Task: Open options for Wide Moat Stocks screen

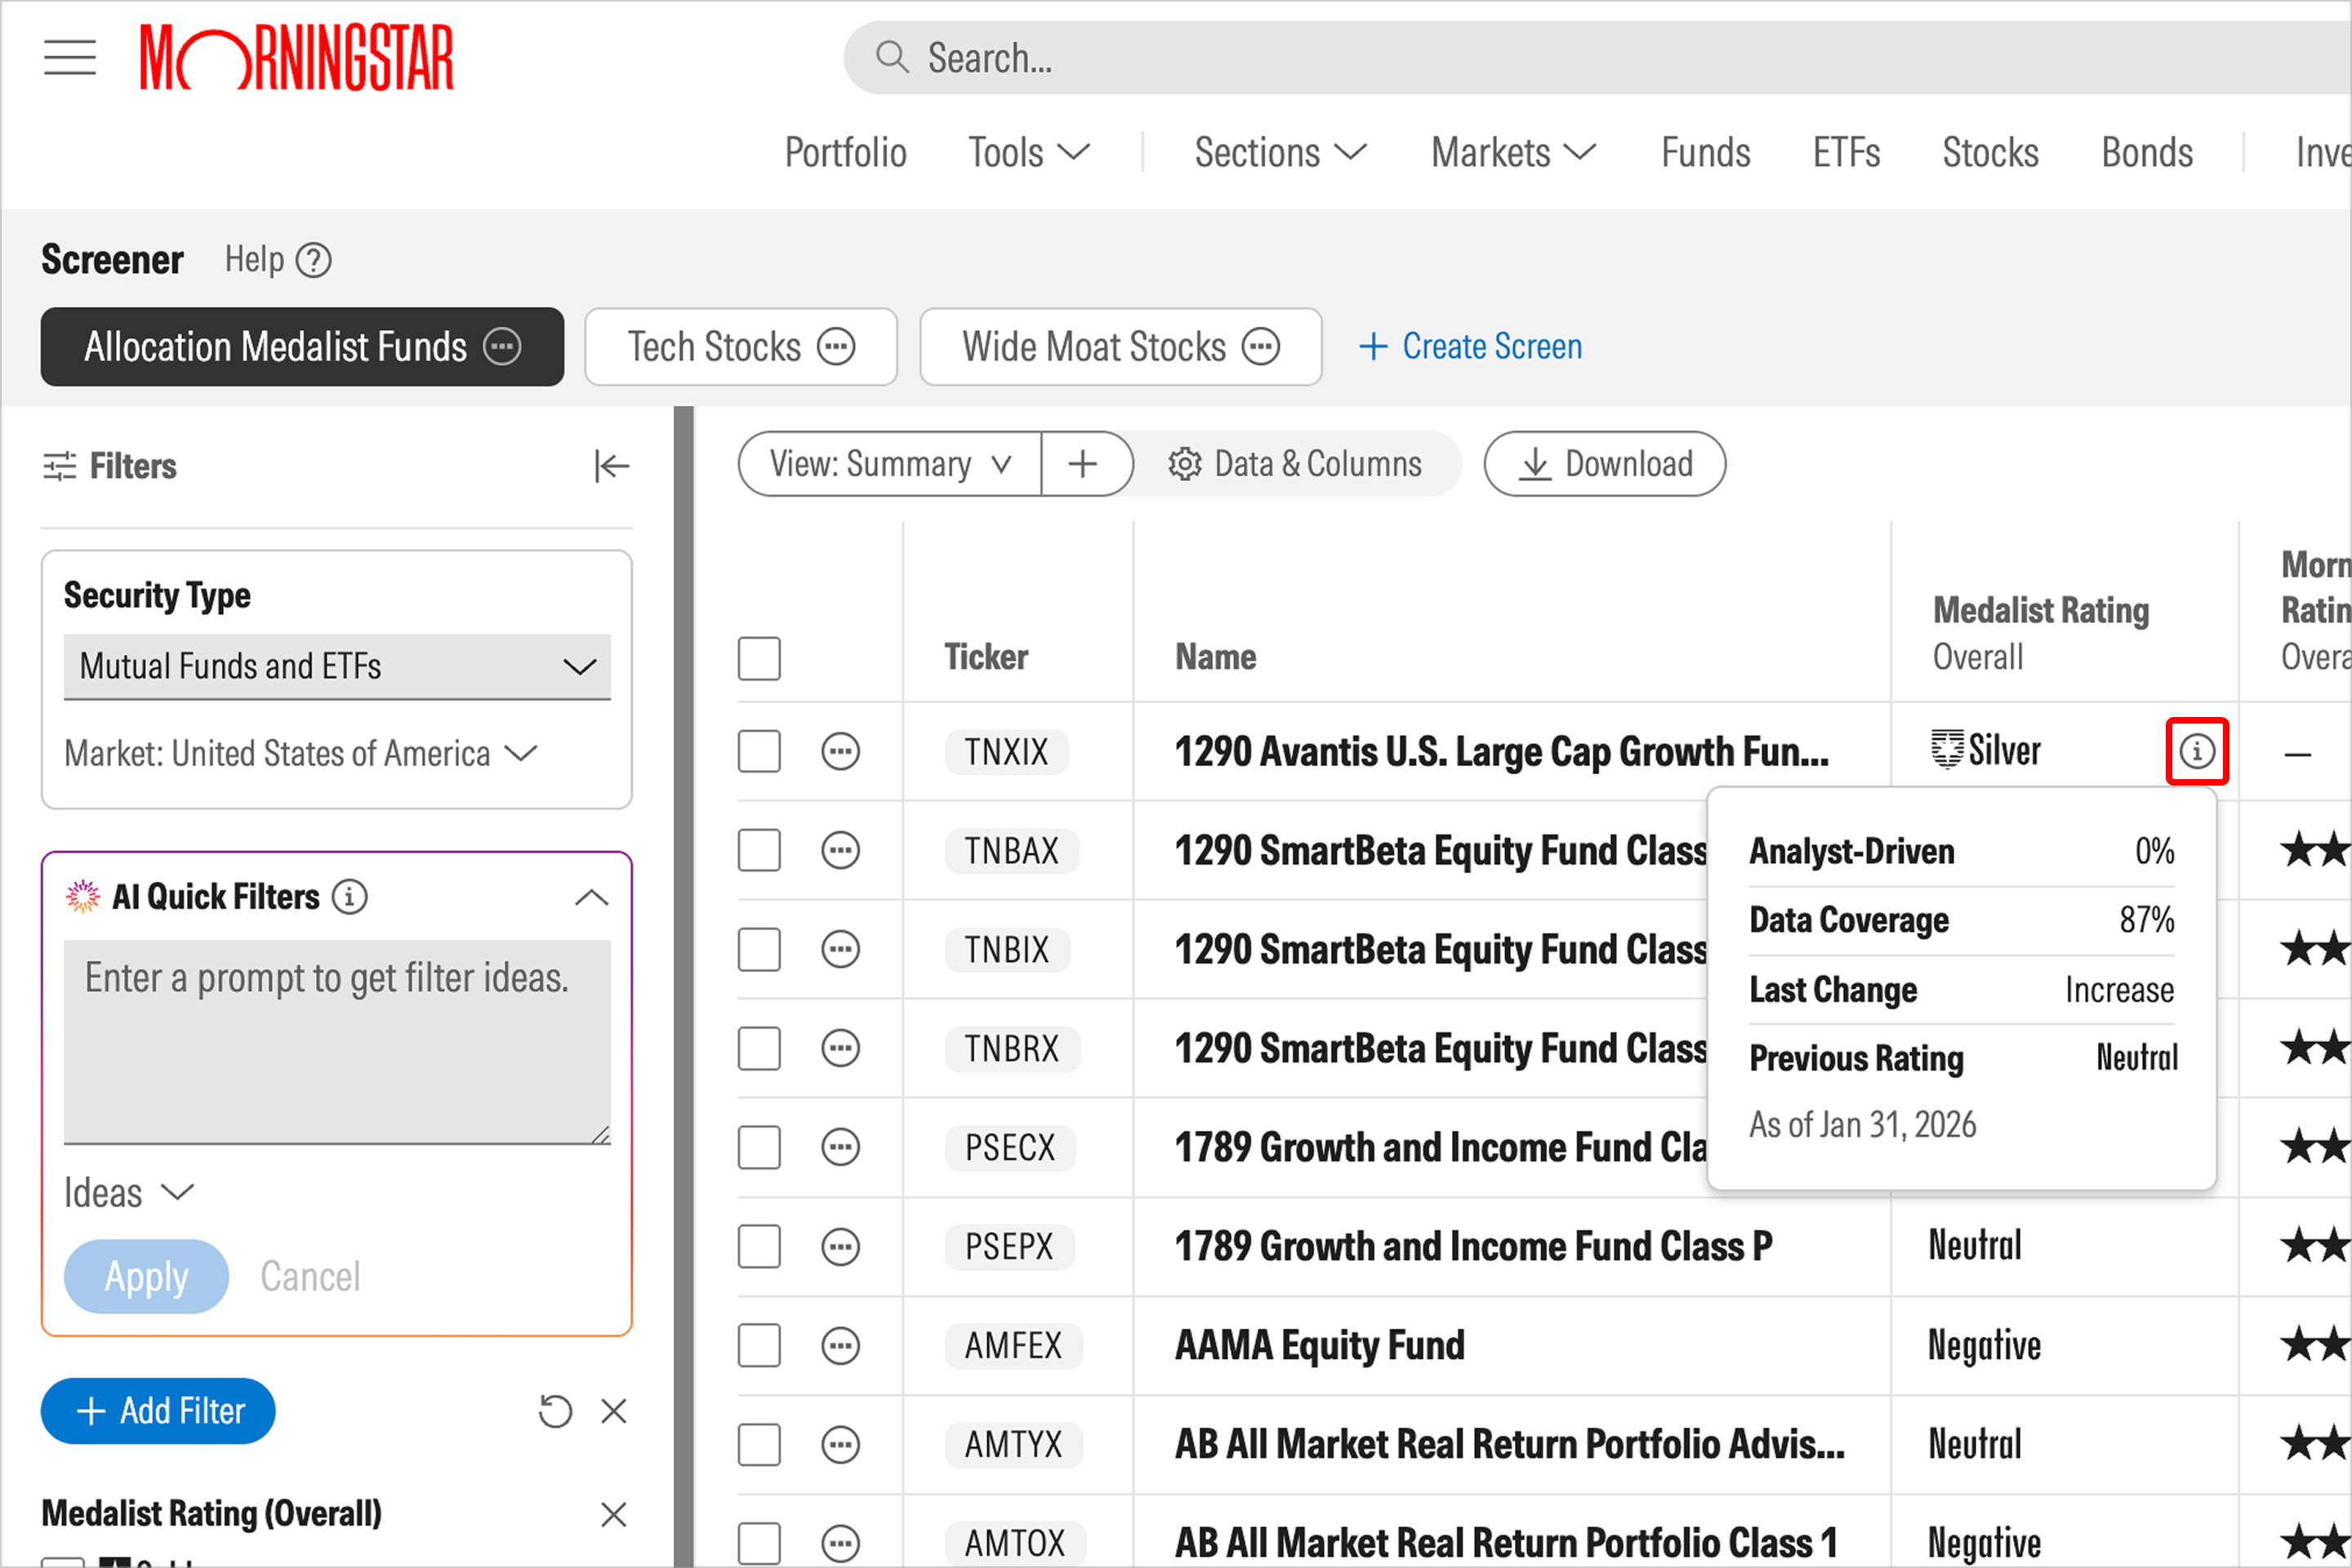Action: (x=1261, y=347)
